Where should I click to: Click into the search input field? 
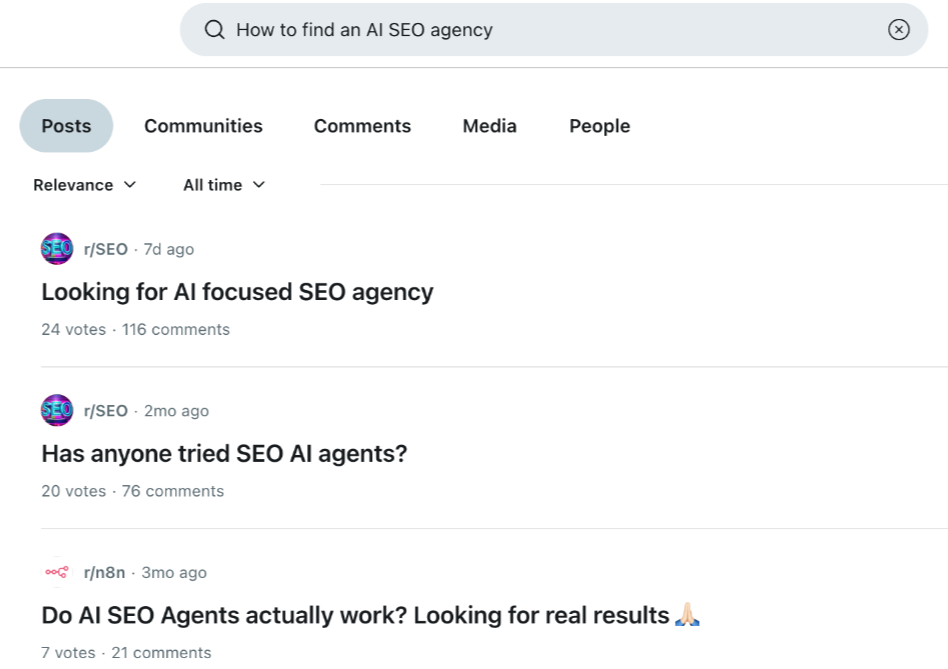coord(550,30)
